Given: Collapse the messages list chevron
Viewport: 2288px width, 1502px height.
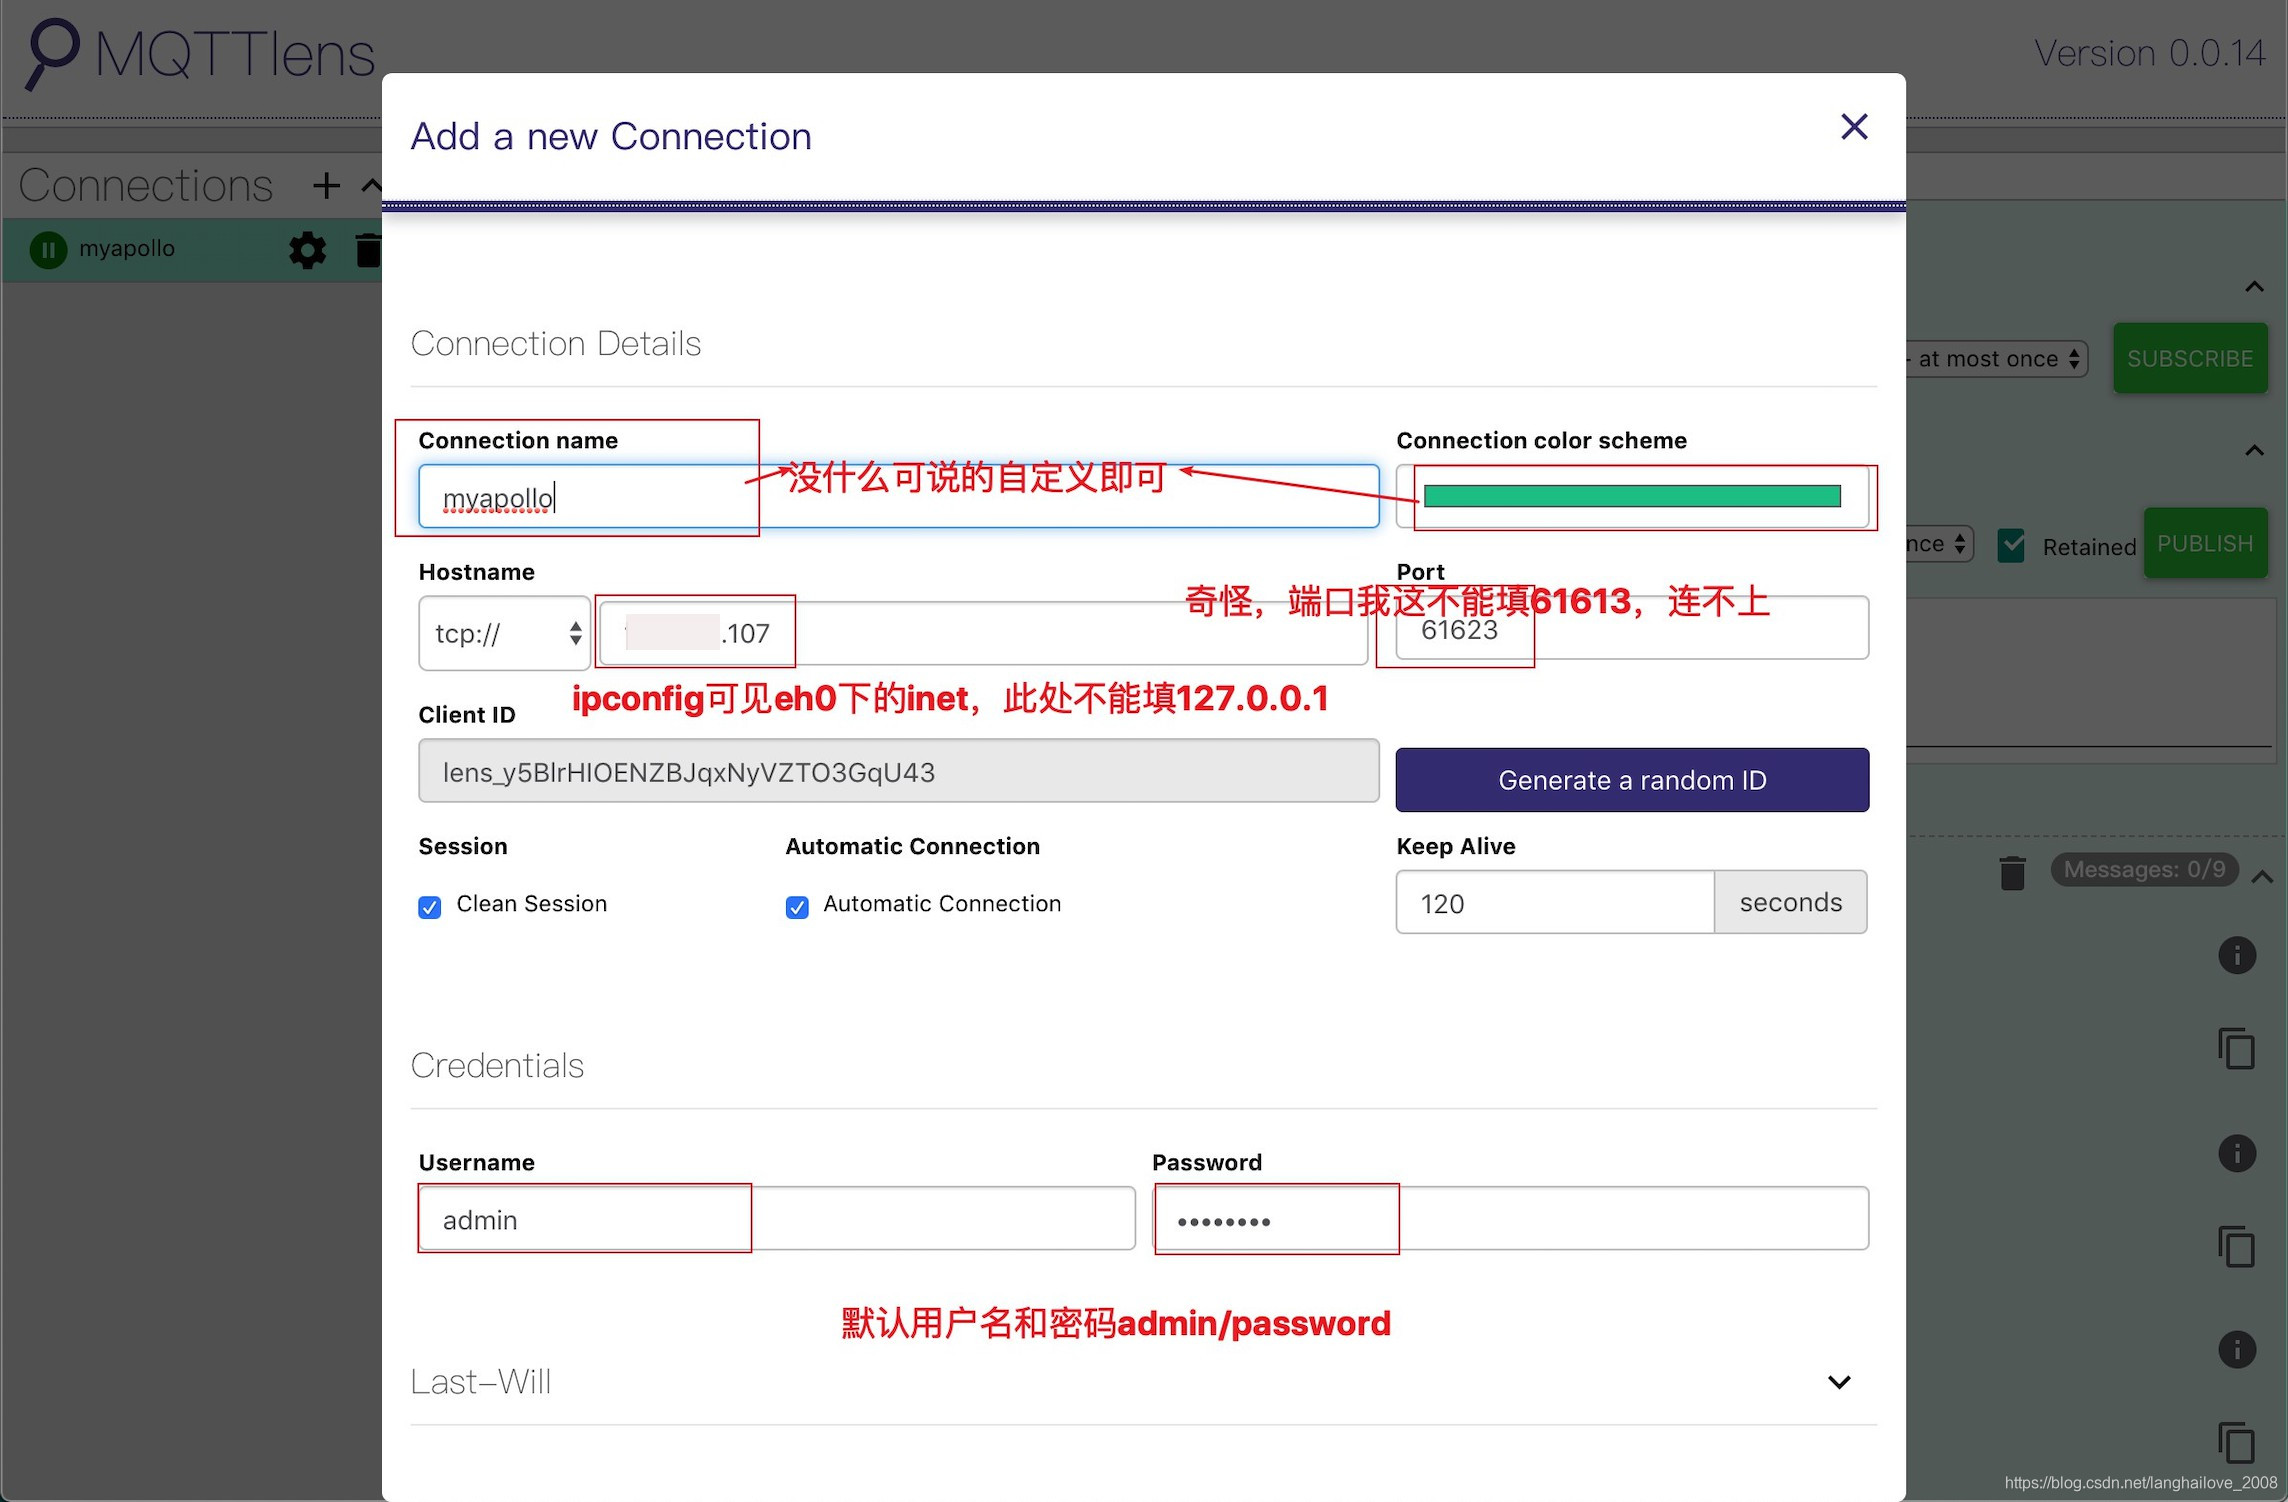Looking at the screenshot, I should [2262, 877].
